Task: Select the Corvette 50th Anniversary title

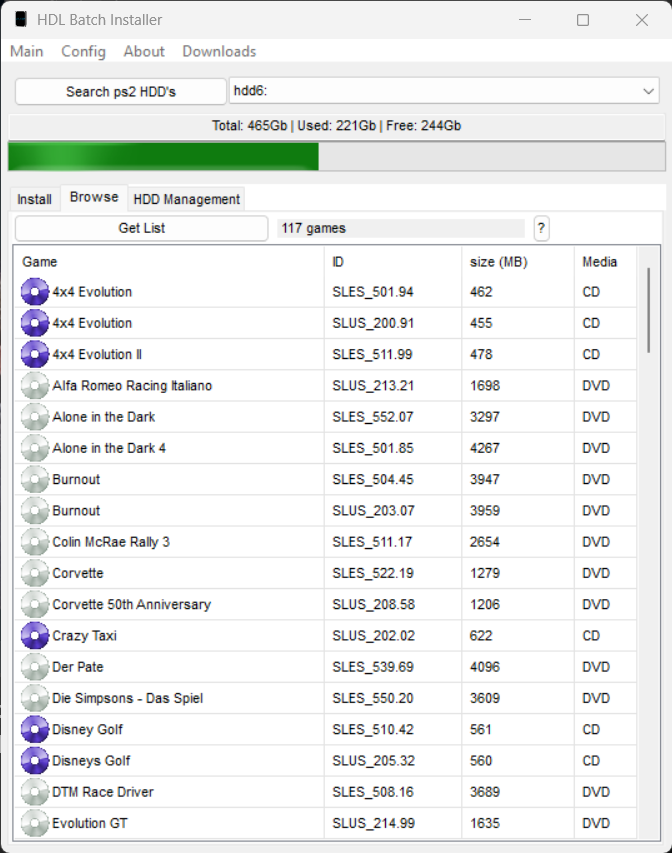Action: click(x=132, y=604)
